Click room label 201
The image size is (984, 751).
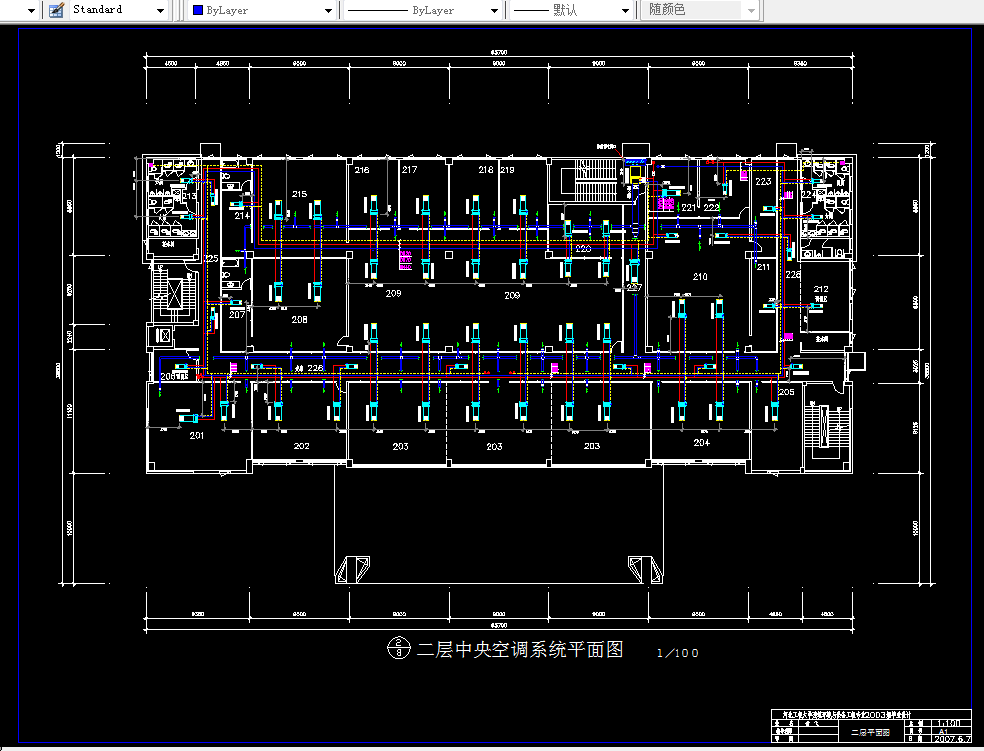tap(197, 435)
